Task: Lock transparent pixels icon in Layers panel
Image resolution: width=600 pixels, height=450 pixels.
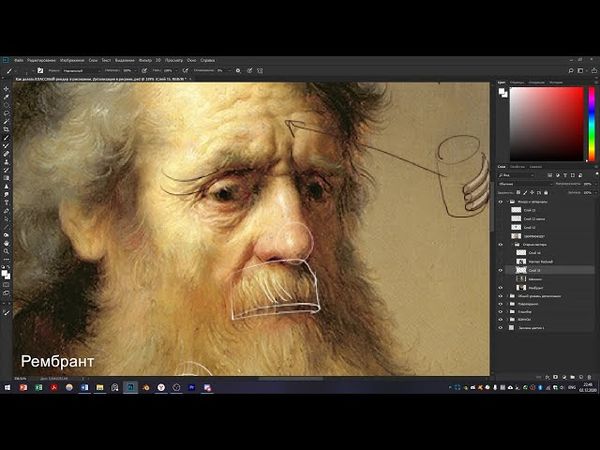Action: (x=518, y=192)
